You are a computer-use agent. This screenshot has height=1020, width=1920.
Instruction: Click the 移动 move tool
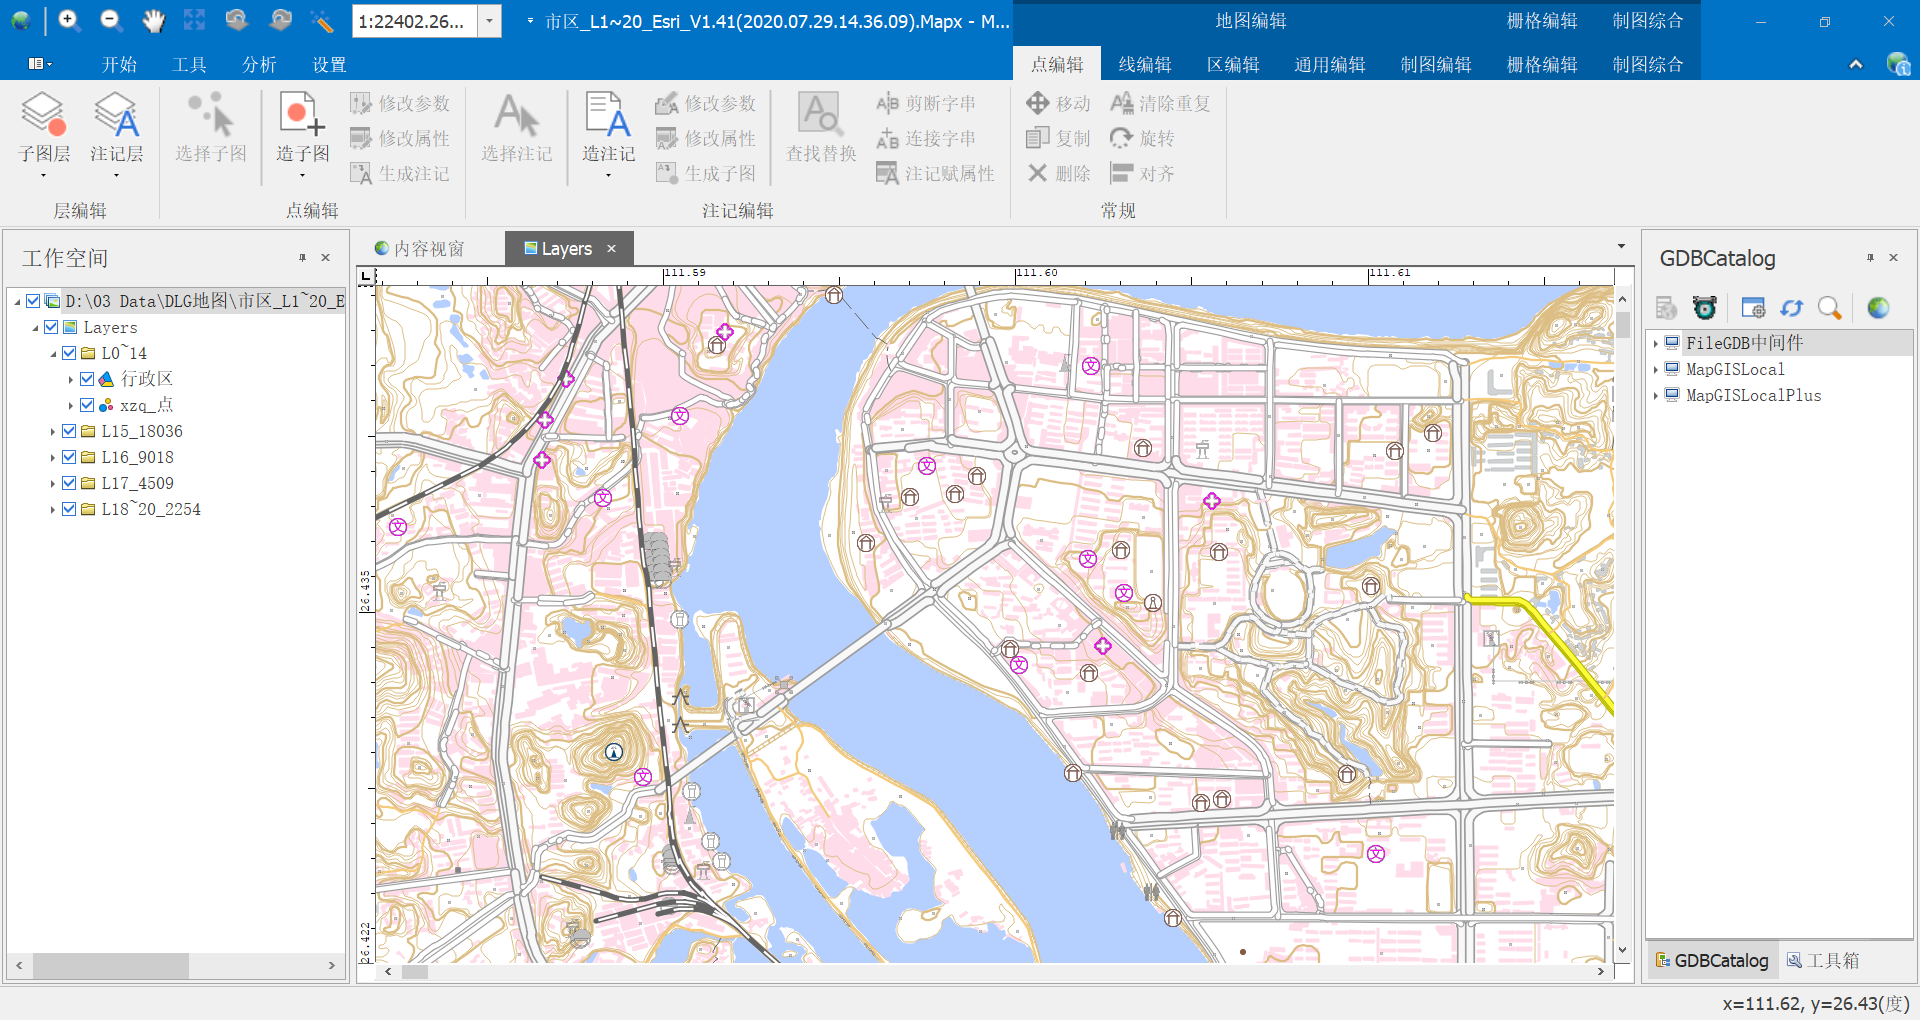tap(1058, 103)
